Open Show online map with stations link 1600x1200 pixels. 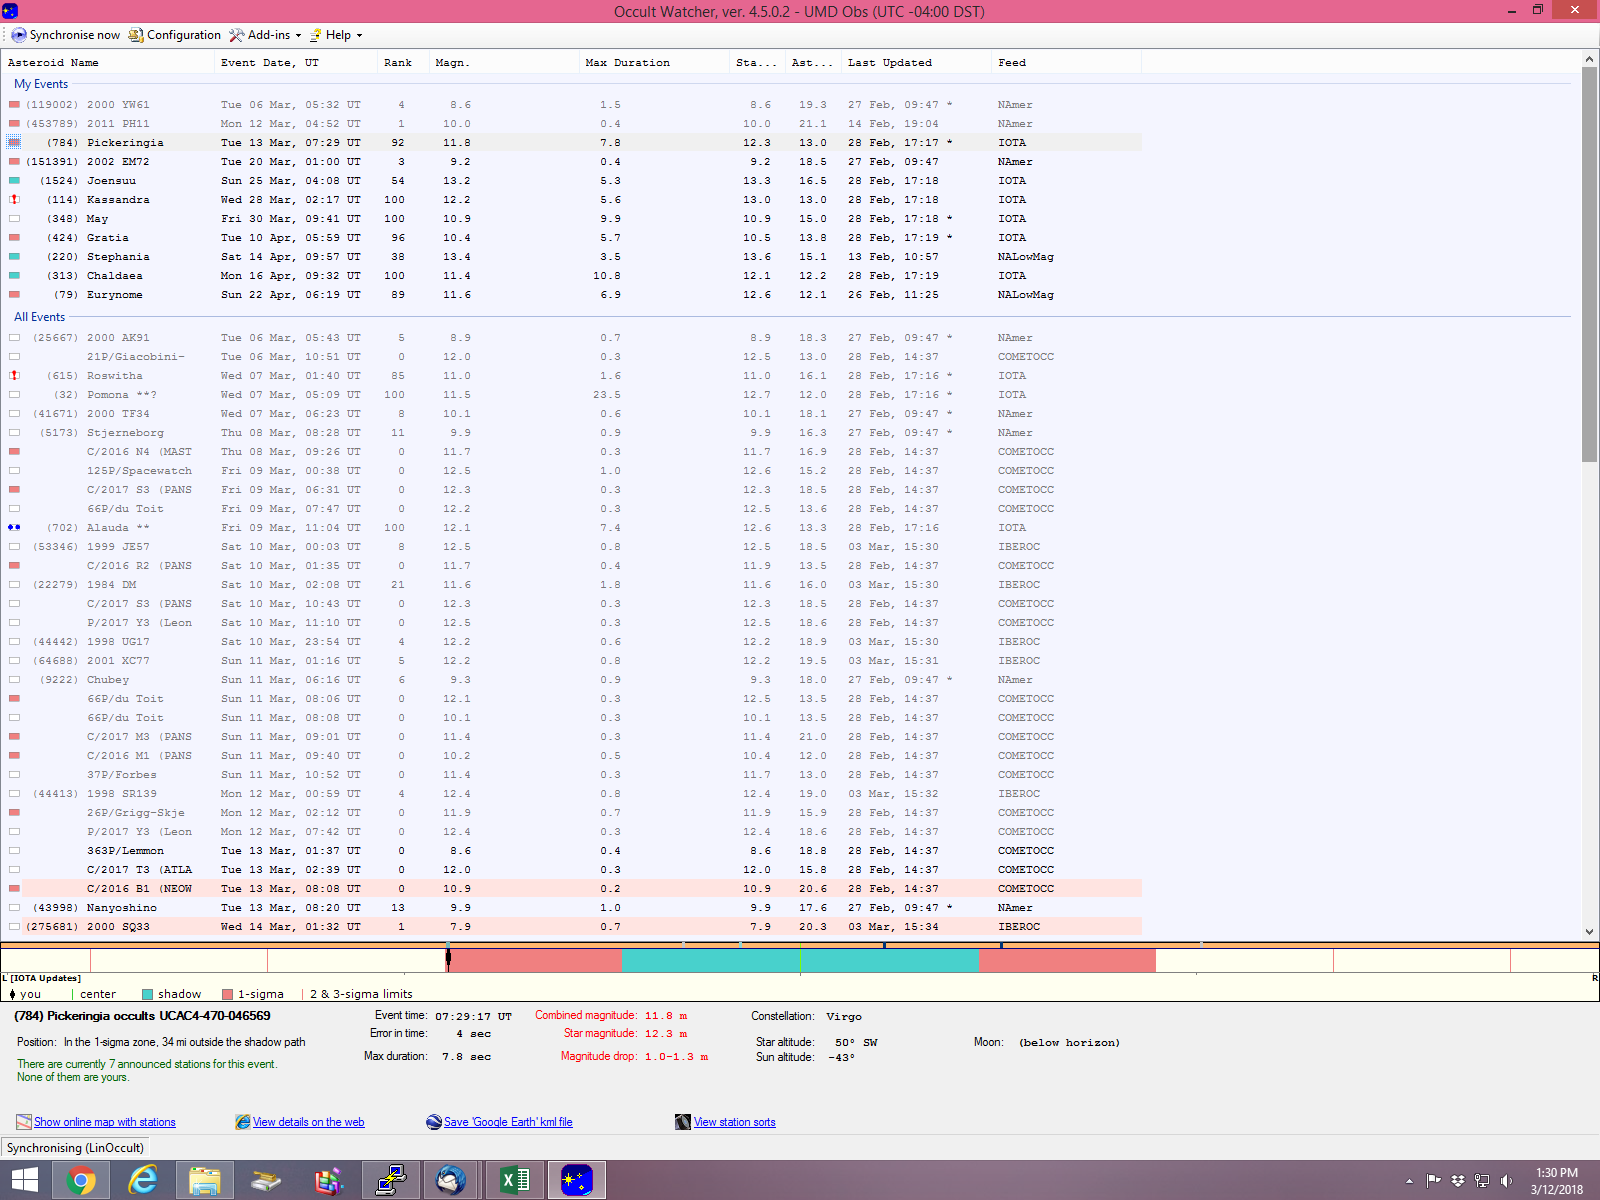click(x=104, y=1122)
